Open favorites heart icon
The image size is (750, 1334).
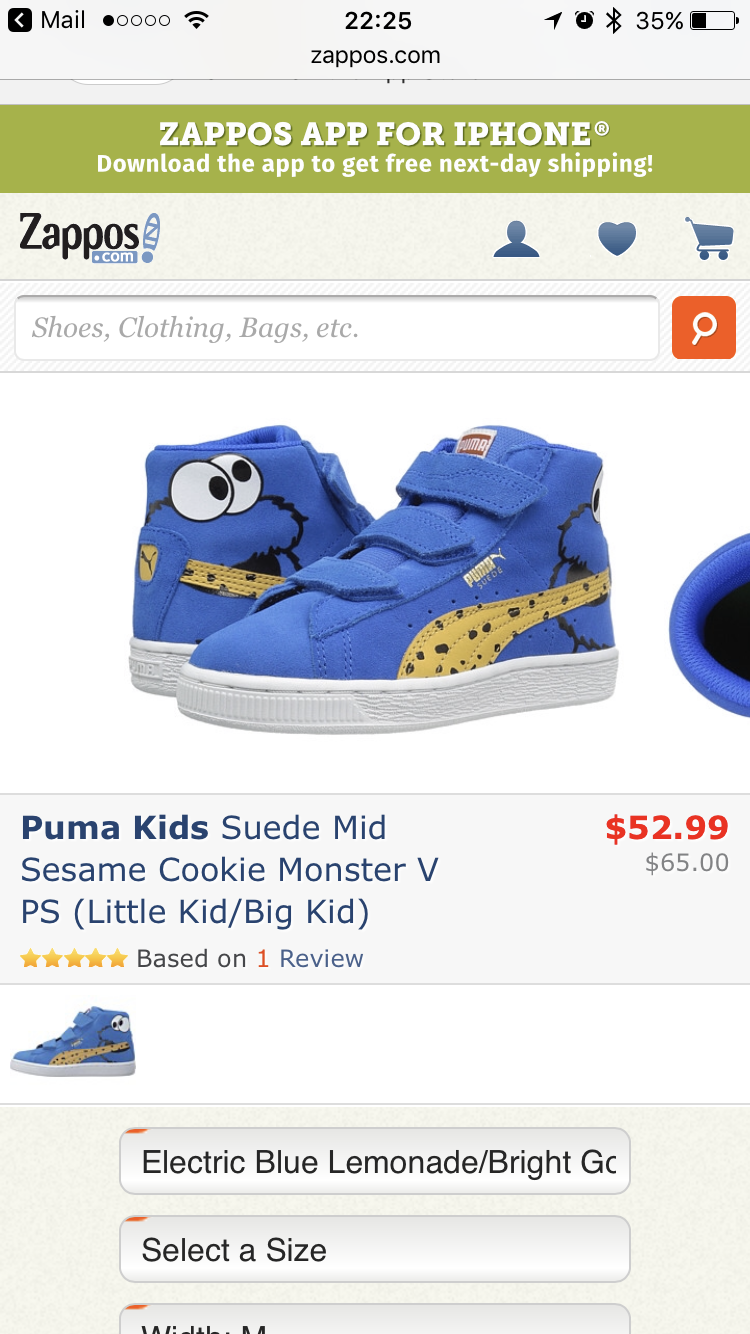(x=616, y=239)
